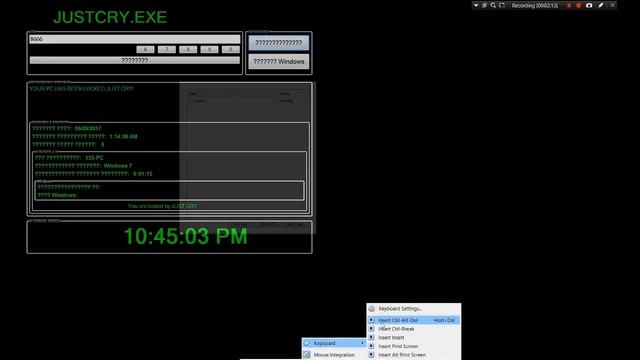
Task: Click the number 8 keypad button
Action: (x=188, y=49)
